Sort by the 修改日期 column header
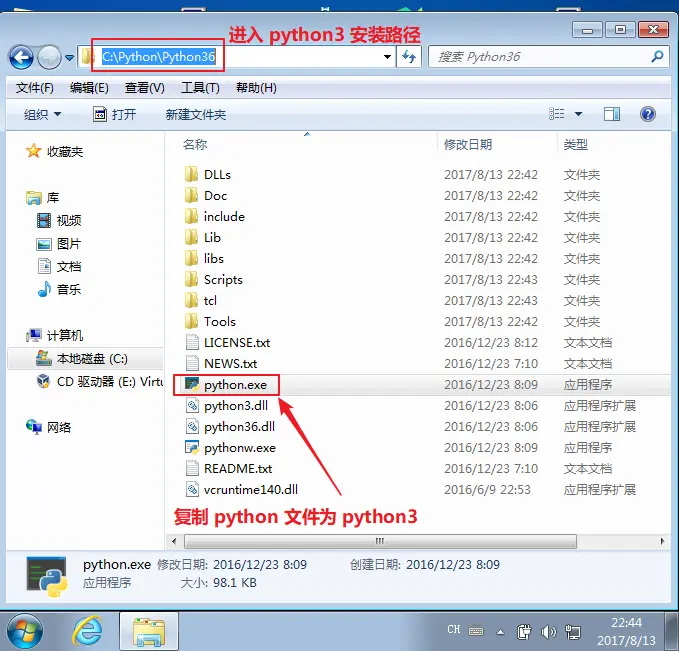The width and height of the screenshot is (679, 651). tap(468, 144)
